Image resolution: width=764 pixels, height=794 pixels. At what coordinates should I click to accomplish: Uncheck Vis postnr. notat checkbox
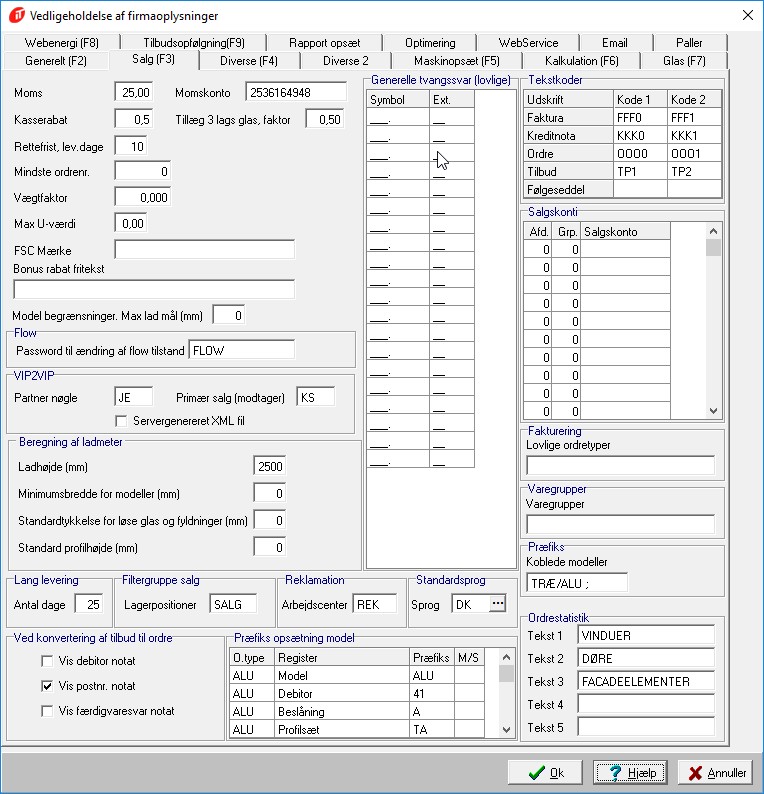tap(47, 686)
